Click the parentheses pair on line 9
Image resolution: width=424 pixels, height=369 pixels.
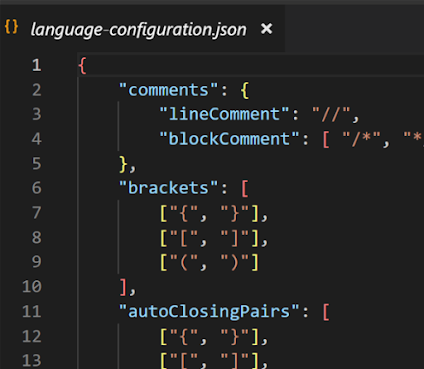tap(209, 262)
